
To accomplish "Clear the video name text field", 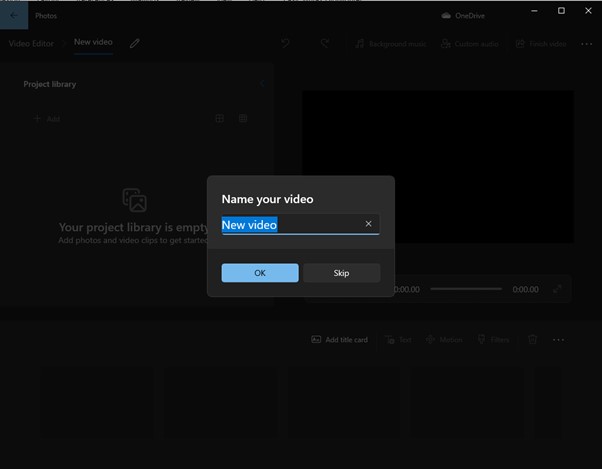I will click(x=368, y=224).
